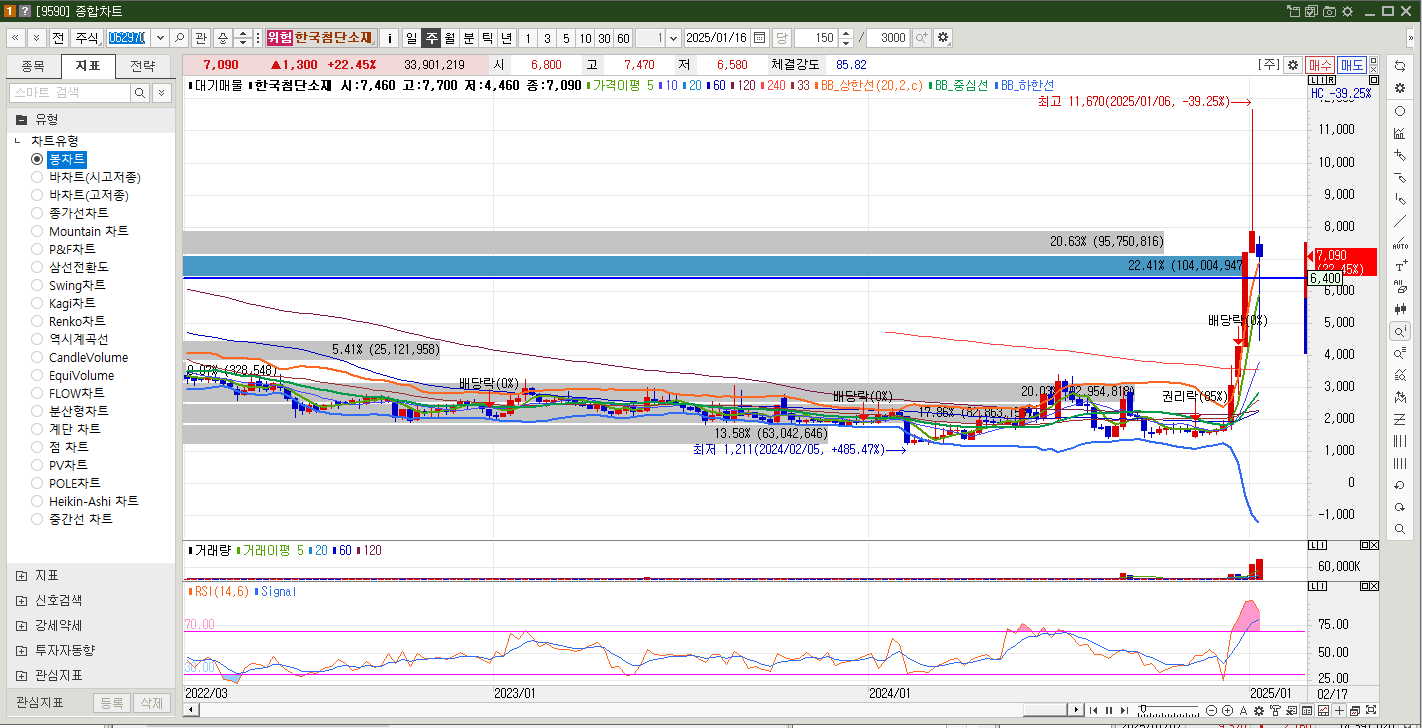
Task: Switch chart period to 틱 (tick)
Action: tap(487, 38)
